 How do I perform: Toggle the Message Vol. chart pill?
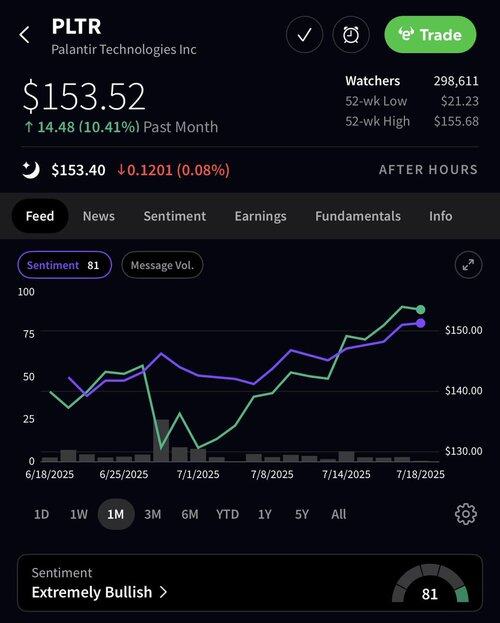coord(162,265)
